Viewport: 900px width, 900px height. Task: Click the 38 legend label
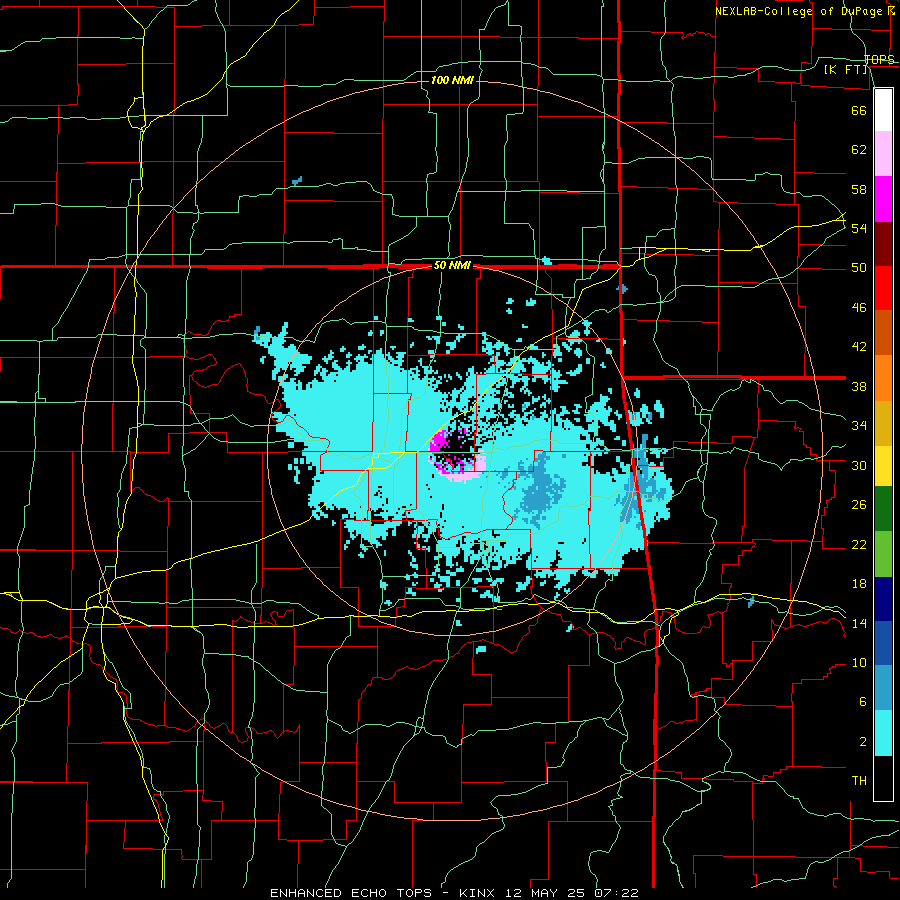(x=859, y=386)
